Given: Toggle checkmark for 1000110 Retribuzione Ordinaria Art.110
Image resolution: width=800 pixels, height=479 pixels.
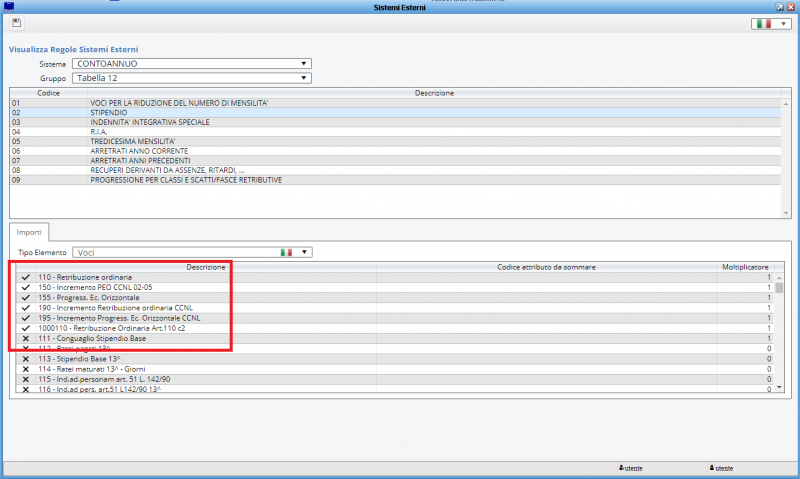Looking at the screenshot, I should [x=26, y=328].
